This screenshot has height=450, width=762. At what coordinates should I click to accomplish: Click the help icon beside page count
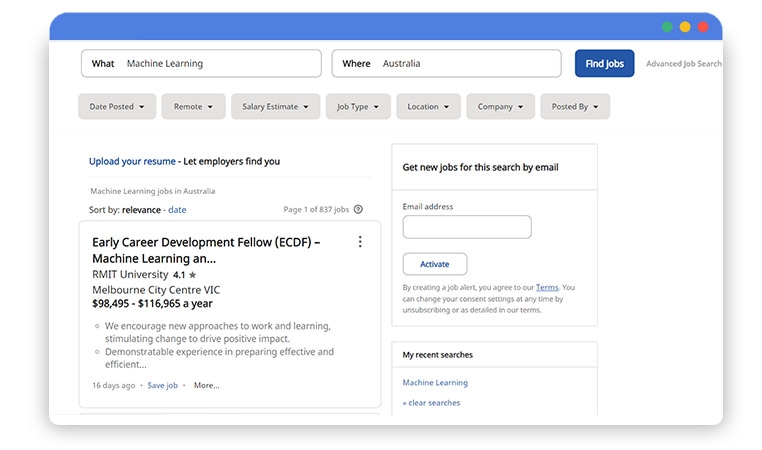pos(358,210)
